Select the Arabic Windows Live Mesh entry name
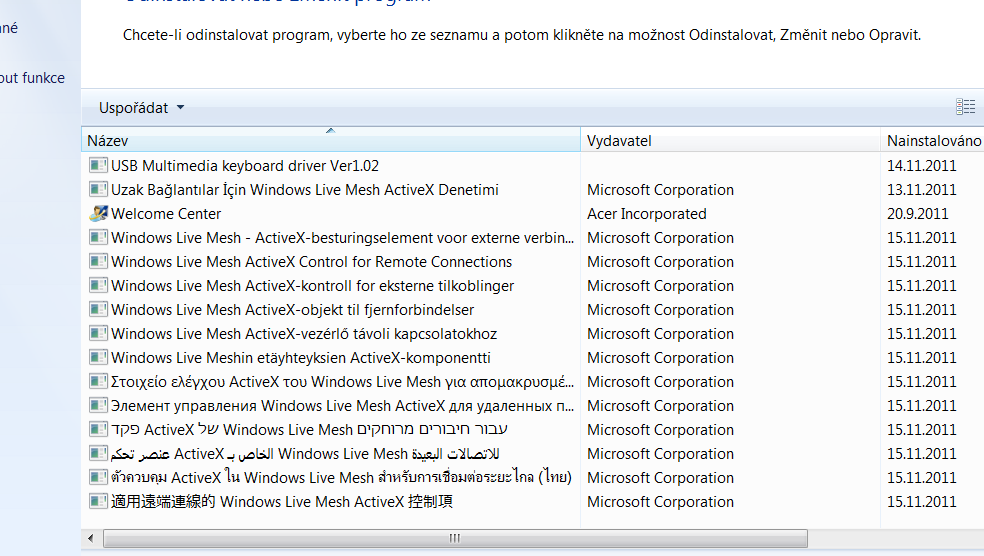 305,454
